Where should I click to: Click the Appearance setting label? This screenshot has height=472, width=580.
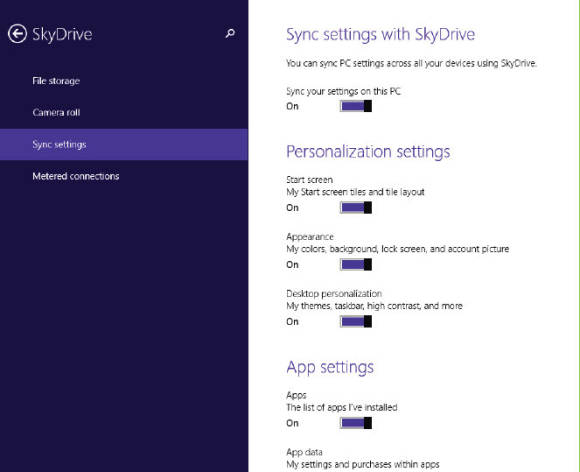tap(310, 237)
